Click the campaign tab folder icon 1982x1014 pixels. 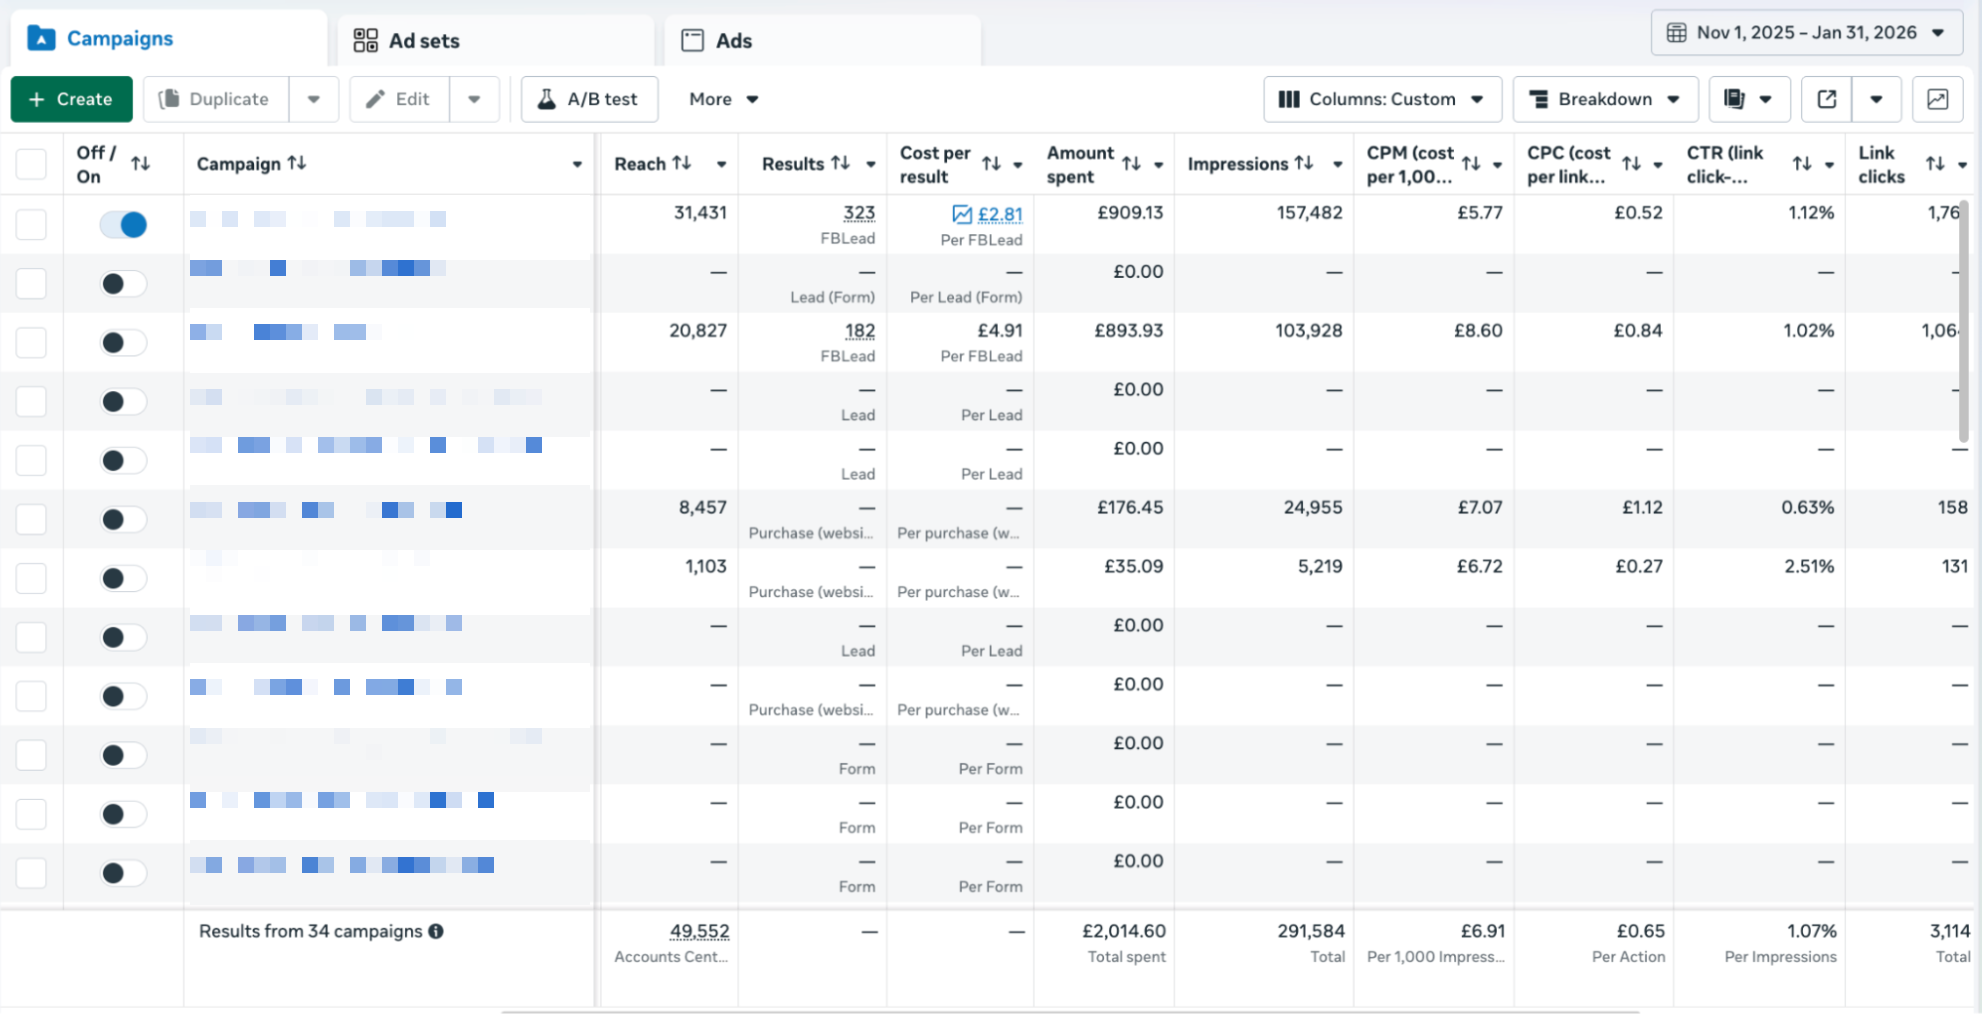[x=41, y=39]
